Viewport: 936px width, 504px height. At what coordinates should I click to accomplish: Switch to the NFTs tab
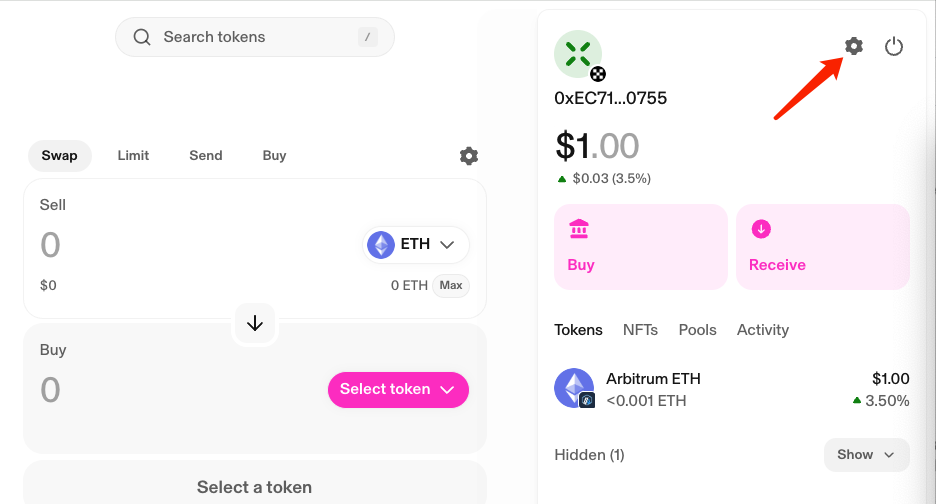[x=640, y=330]
